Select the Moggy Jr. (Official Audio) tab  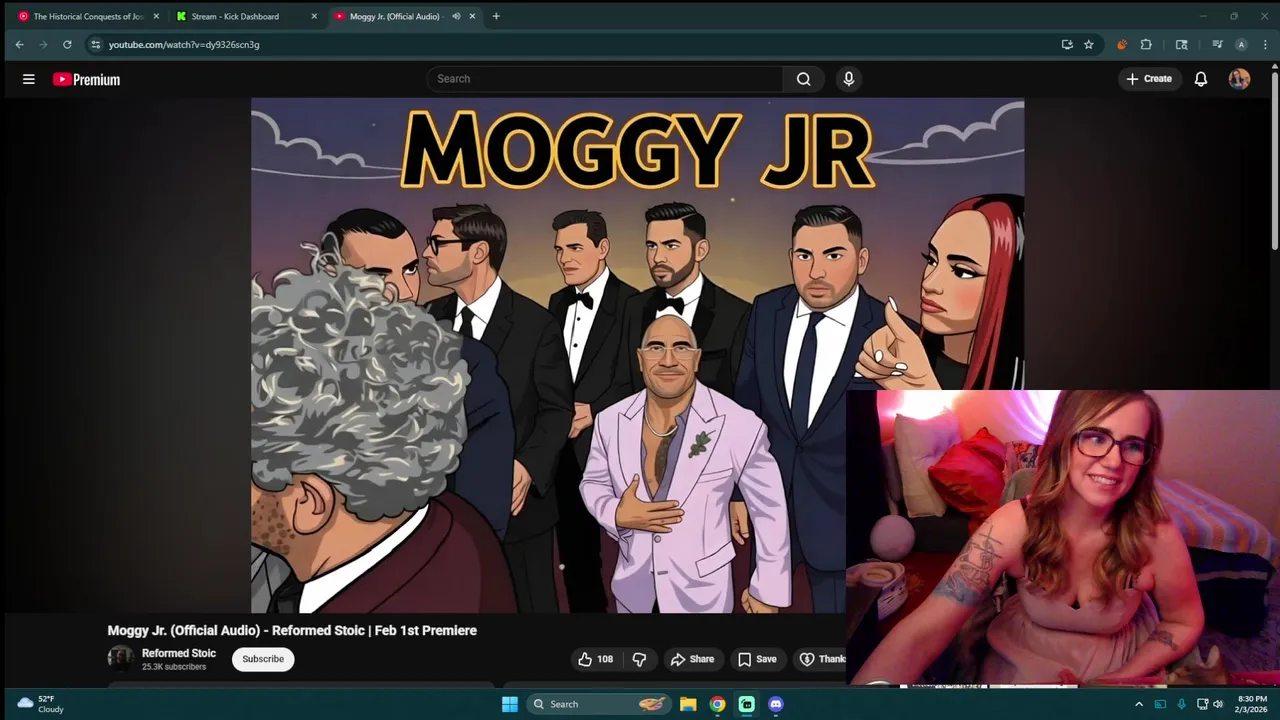(x=404, y=16)
